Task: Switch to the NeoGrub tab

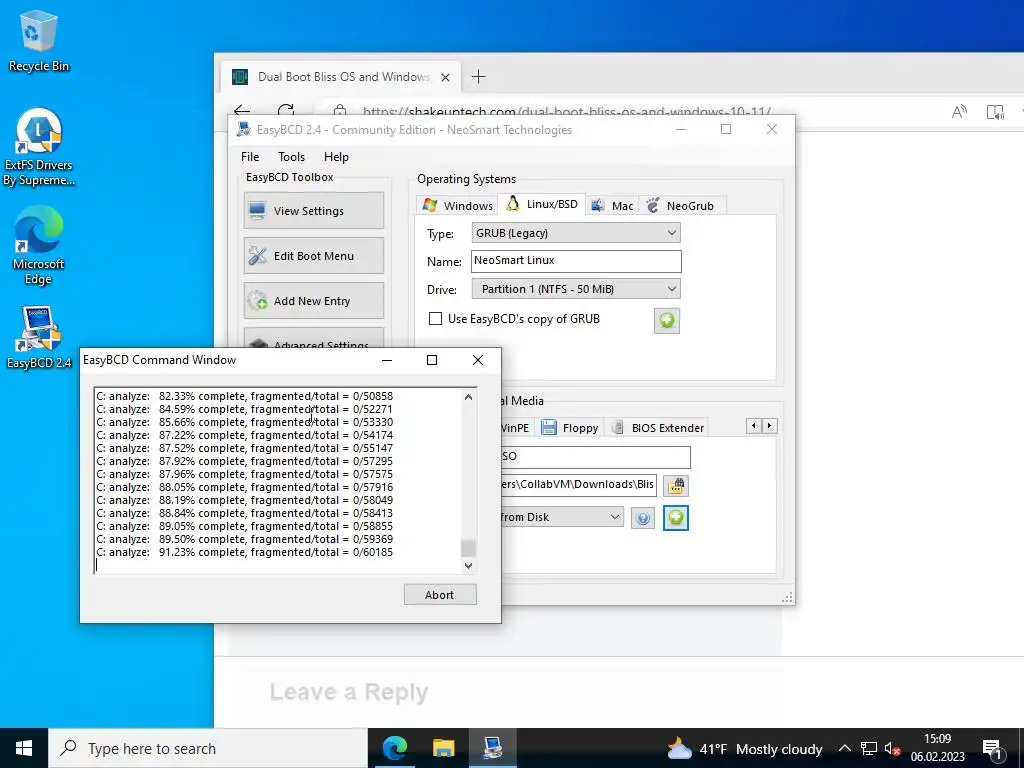Action: pyautogui.click(x=681, y=205)
